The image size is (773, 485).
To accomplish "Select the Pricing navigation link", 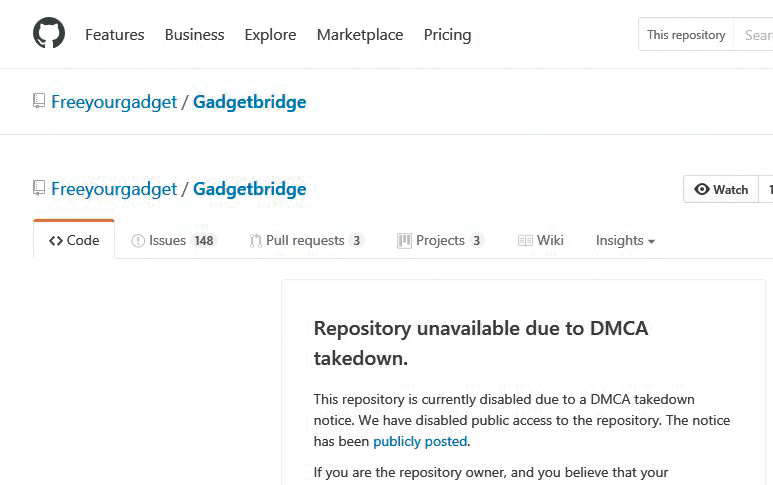I will 447,35.
